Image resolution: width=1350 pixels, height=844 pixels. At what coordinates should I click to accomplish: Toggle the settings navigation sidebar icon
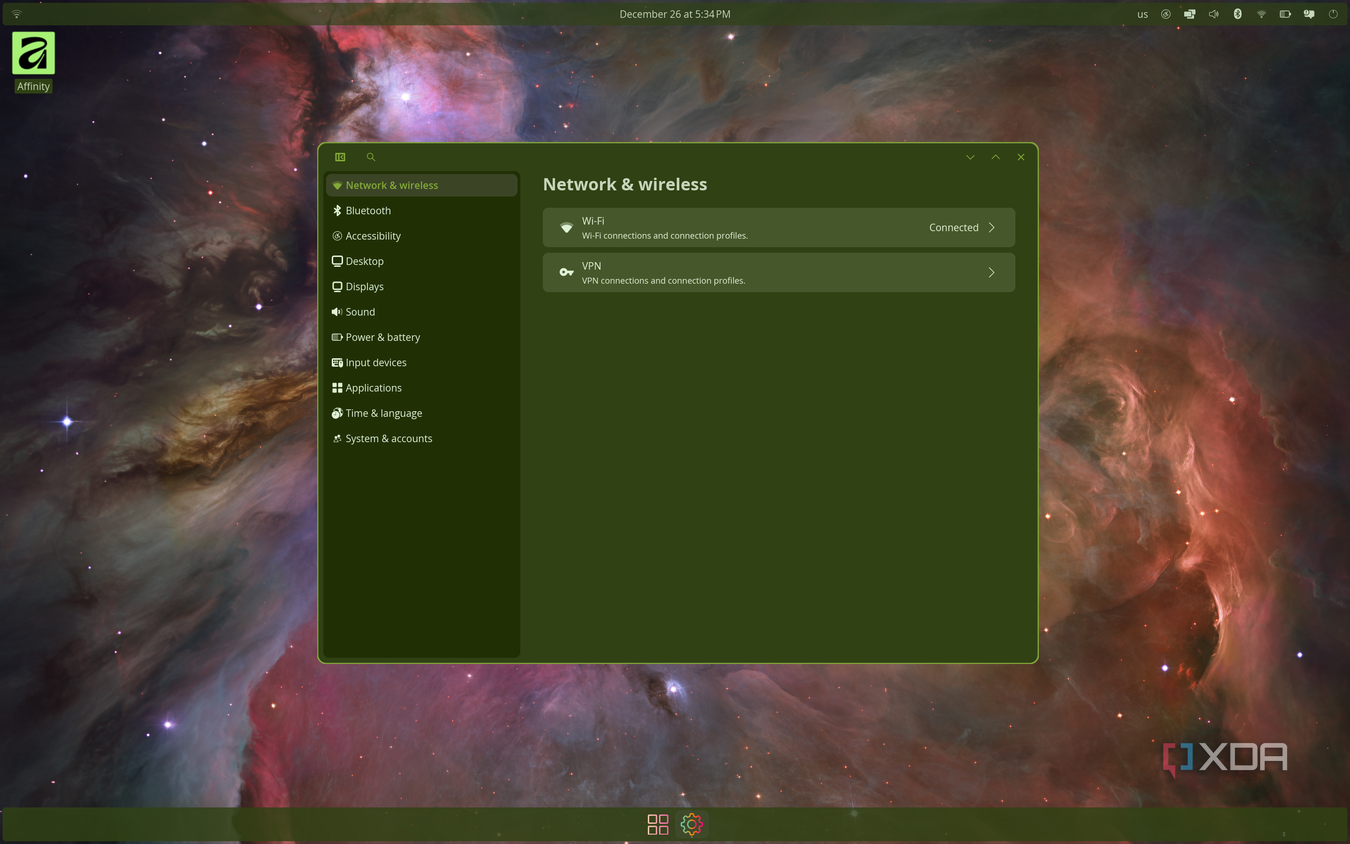[x=340, y=157]
